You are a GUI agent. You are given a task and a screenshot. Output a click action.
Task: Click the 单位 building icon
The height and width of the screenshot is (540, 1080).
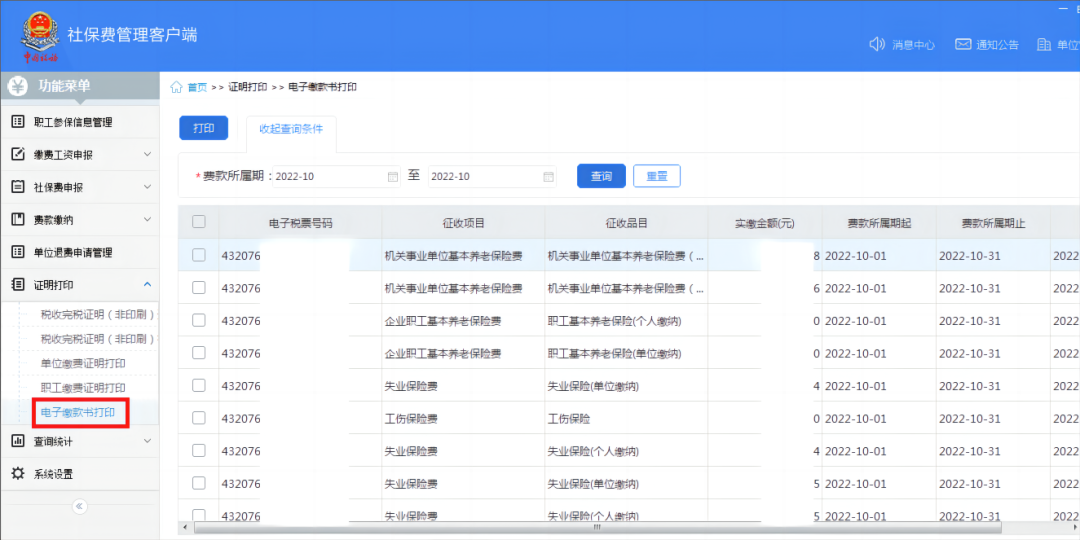click(x=1043, y=45)
